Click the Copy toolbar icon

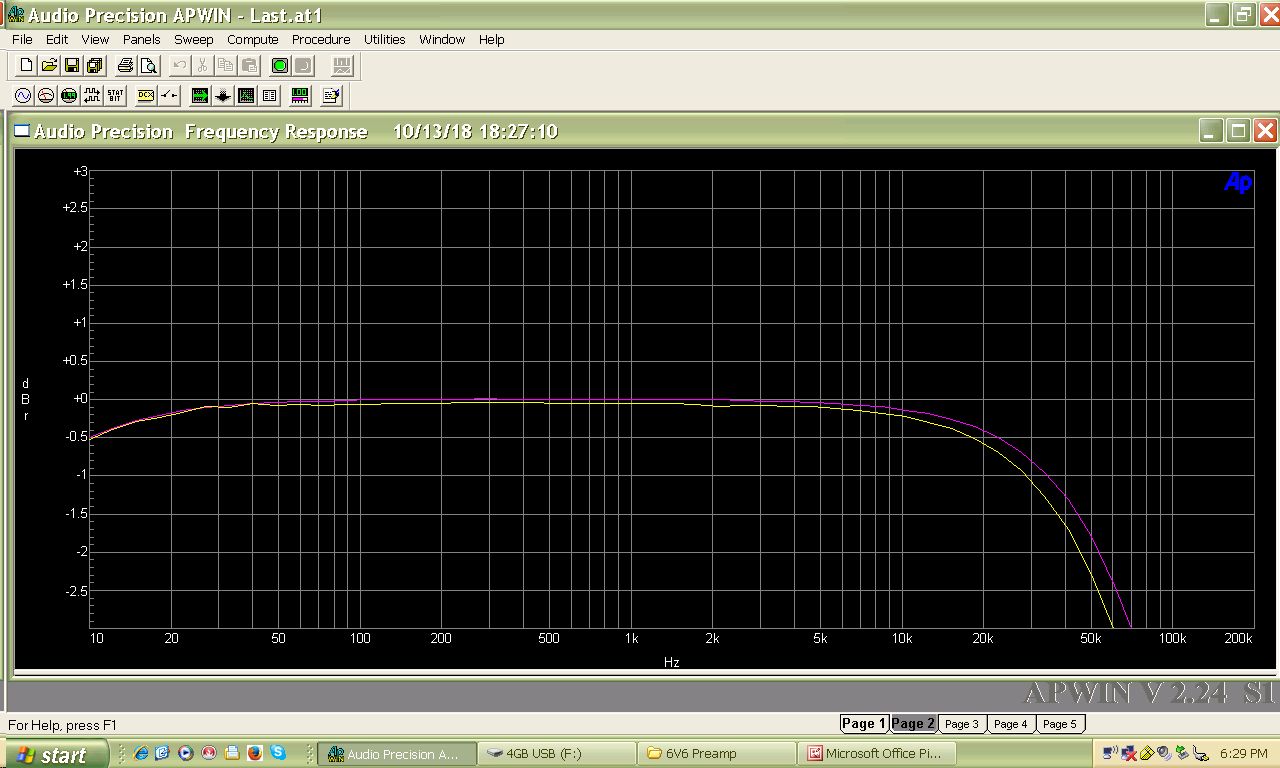tap(225, 66)
